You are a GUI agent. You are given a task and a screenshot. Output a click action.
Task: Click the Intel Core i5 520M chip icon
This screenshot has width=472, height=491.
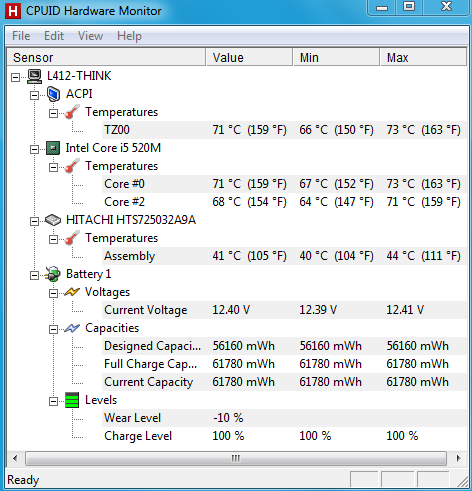point(53,148)
